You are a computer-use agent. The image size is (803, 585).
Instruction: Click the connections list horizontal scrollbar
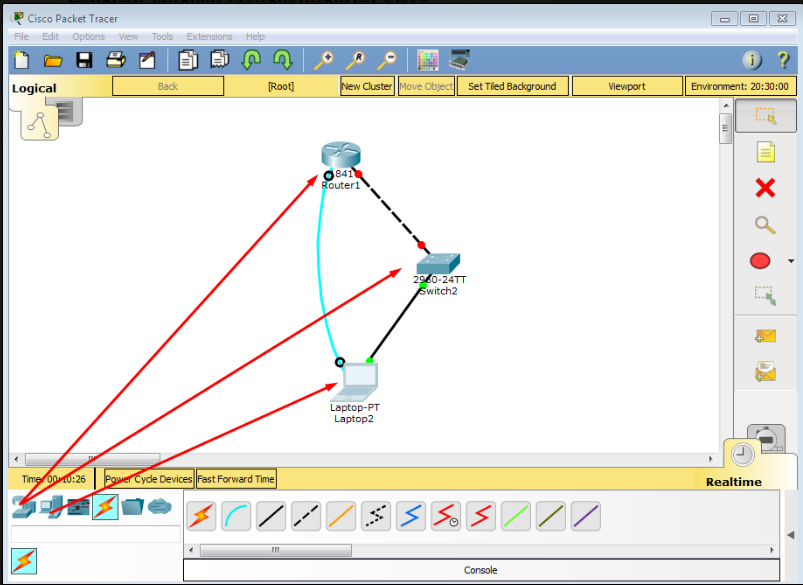274,550
